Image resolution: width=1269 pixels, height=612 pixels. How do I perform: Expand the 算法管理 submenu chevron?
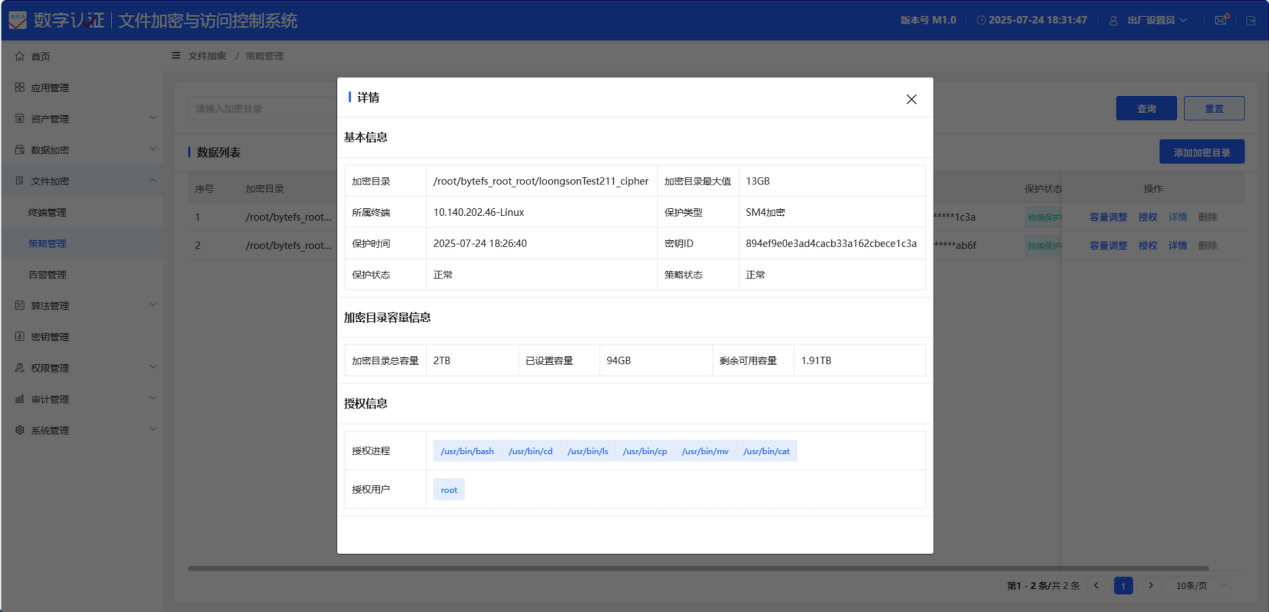[x=153, y=305]
